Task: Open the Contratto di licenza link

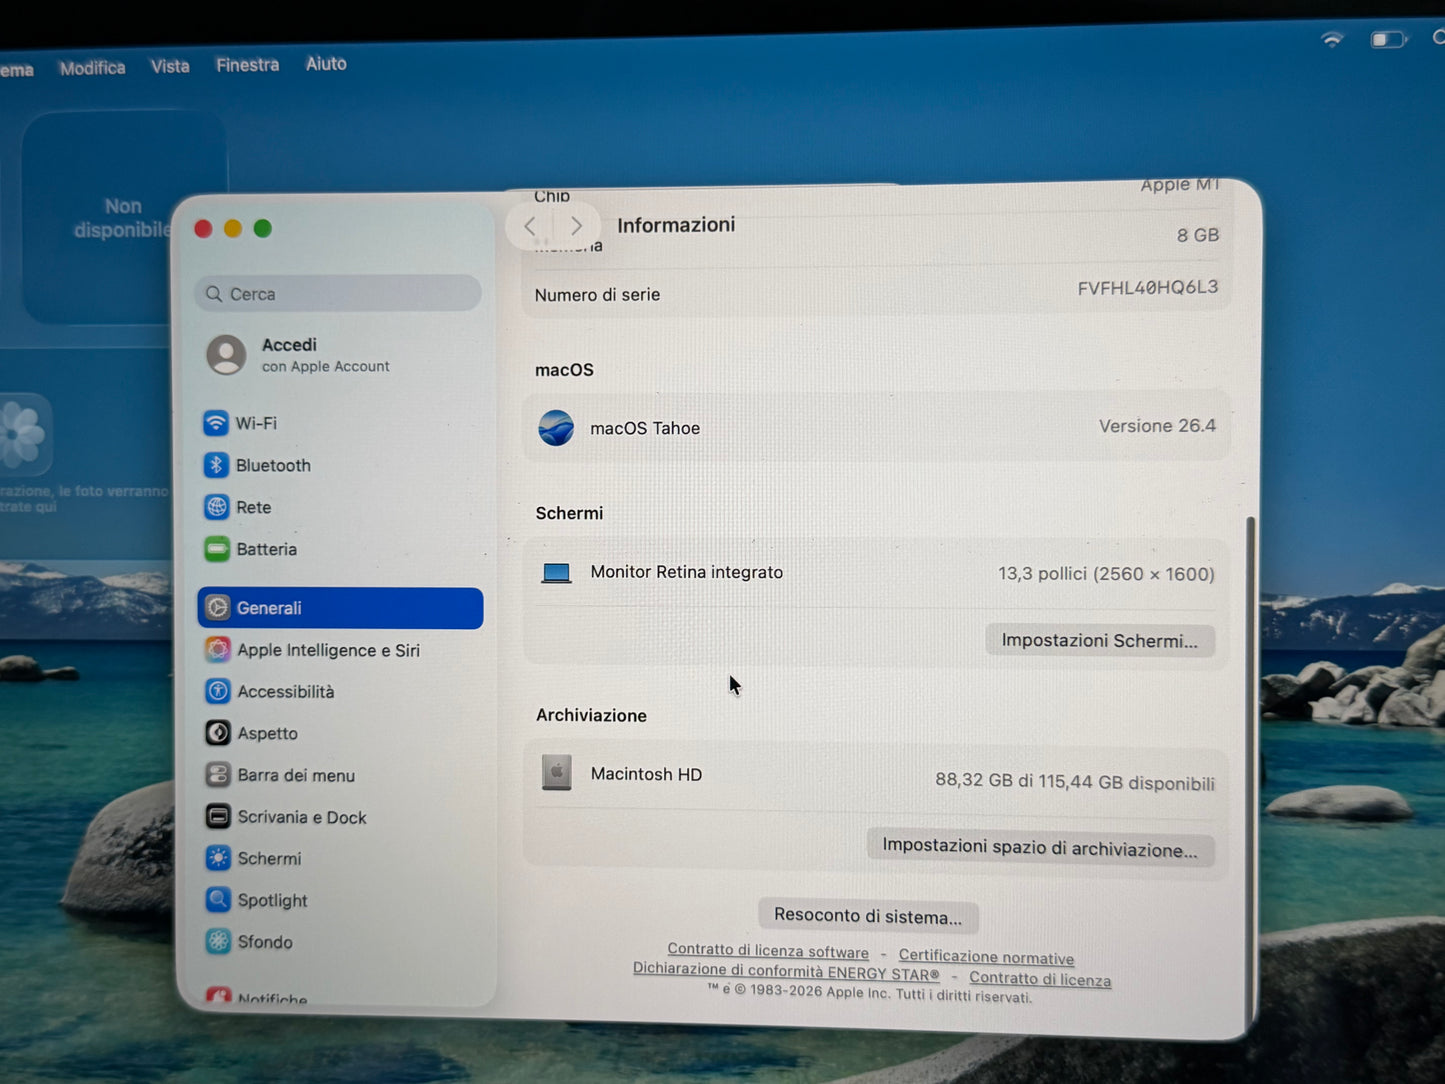Action: point(1040,979)
